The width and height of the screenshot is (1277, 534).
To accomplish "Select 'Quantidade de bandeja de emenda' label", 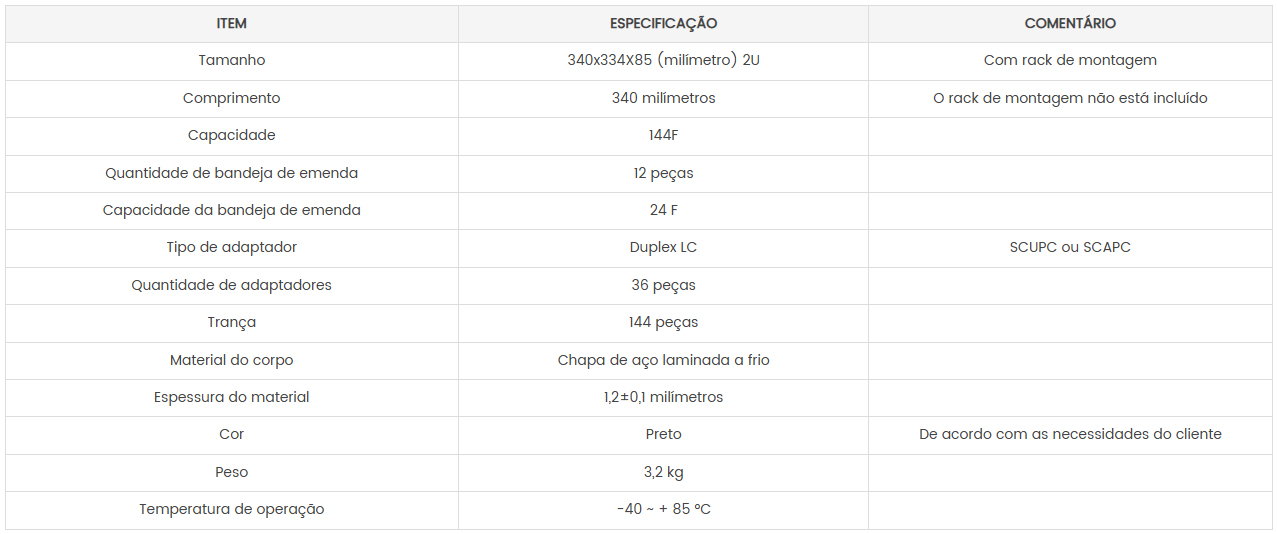I will click(x=231, y=173).
